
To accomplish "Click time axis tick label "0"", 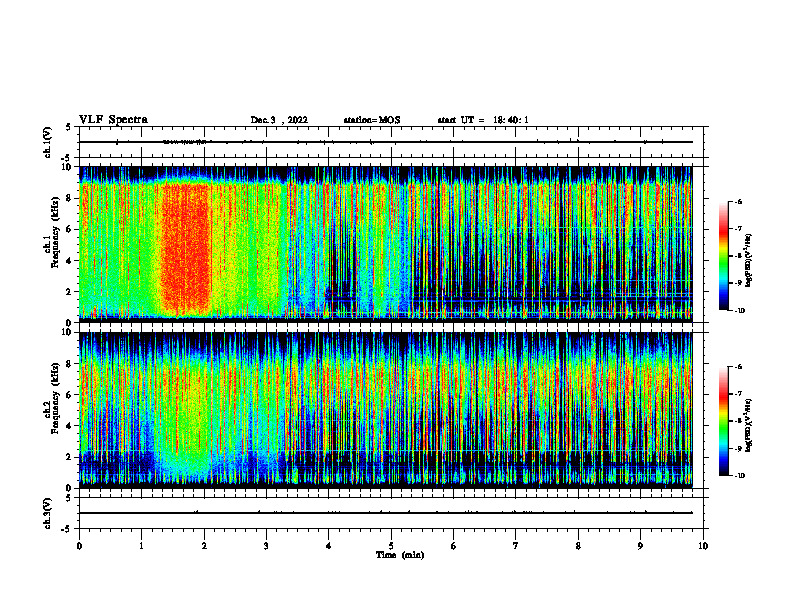I will coord(79,546).
